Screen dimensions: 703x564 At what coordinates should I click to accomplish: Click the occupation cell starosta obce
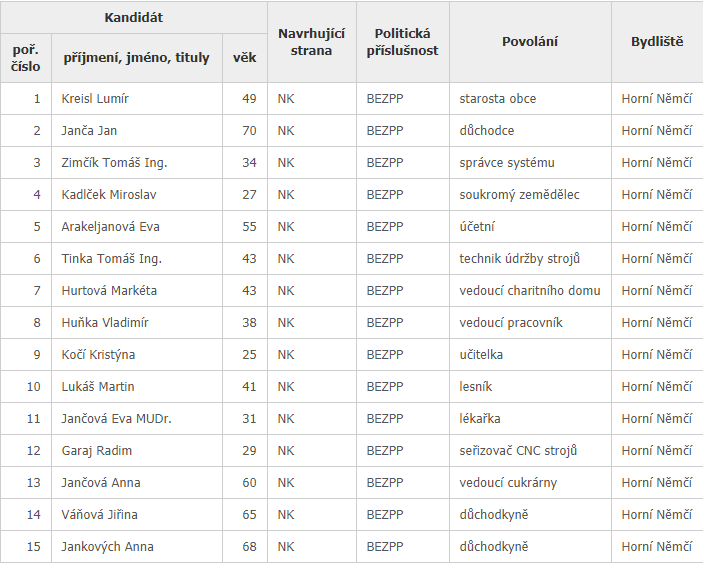pyautogui.click(x=499, y=99)
